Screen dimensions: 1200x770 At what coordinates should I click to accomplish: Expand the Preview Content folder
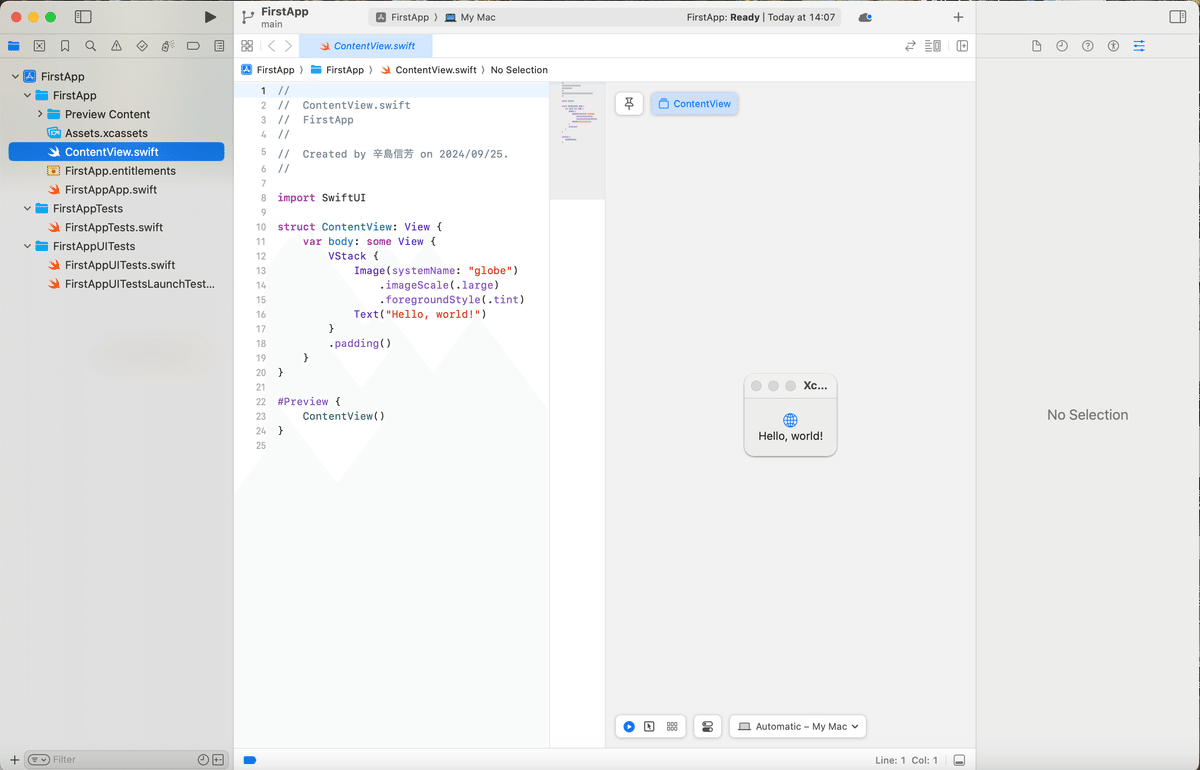pos(40,114)
